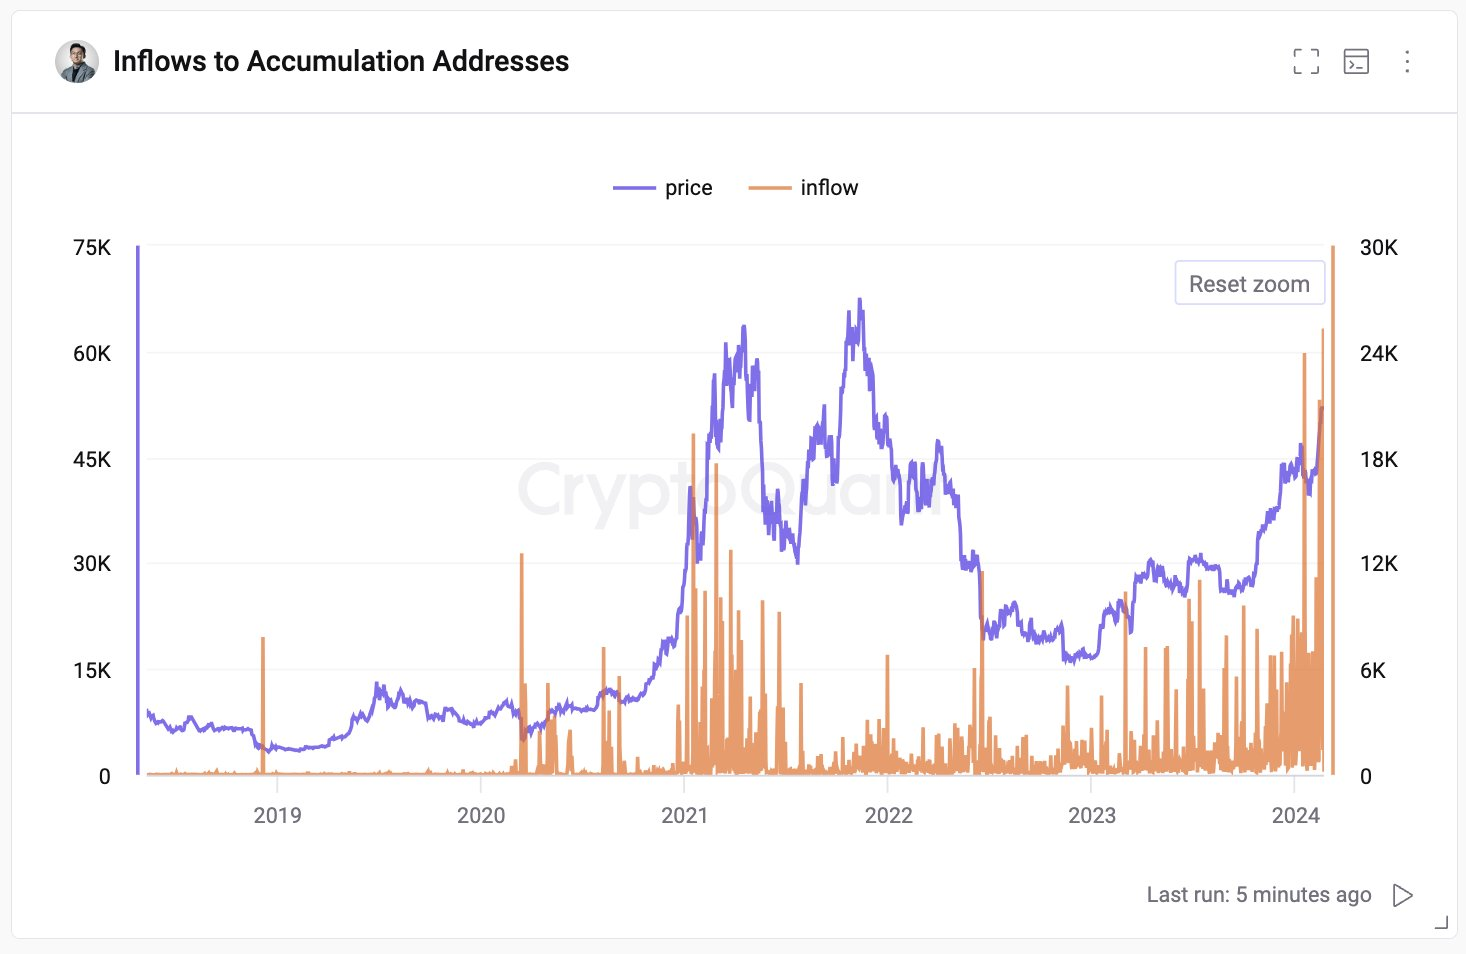Expand chart actions from the overflow menu
The width and height of the screenshot is (1466, 954).
coord(1406,62)
